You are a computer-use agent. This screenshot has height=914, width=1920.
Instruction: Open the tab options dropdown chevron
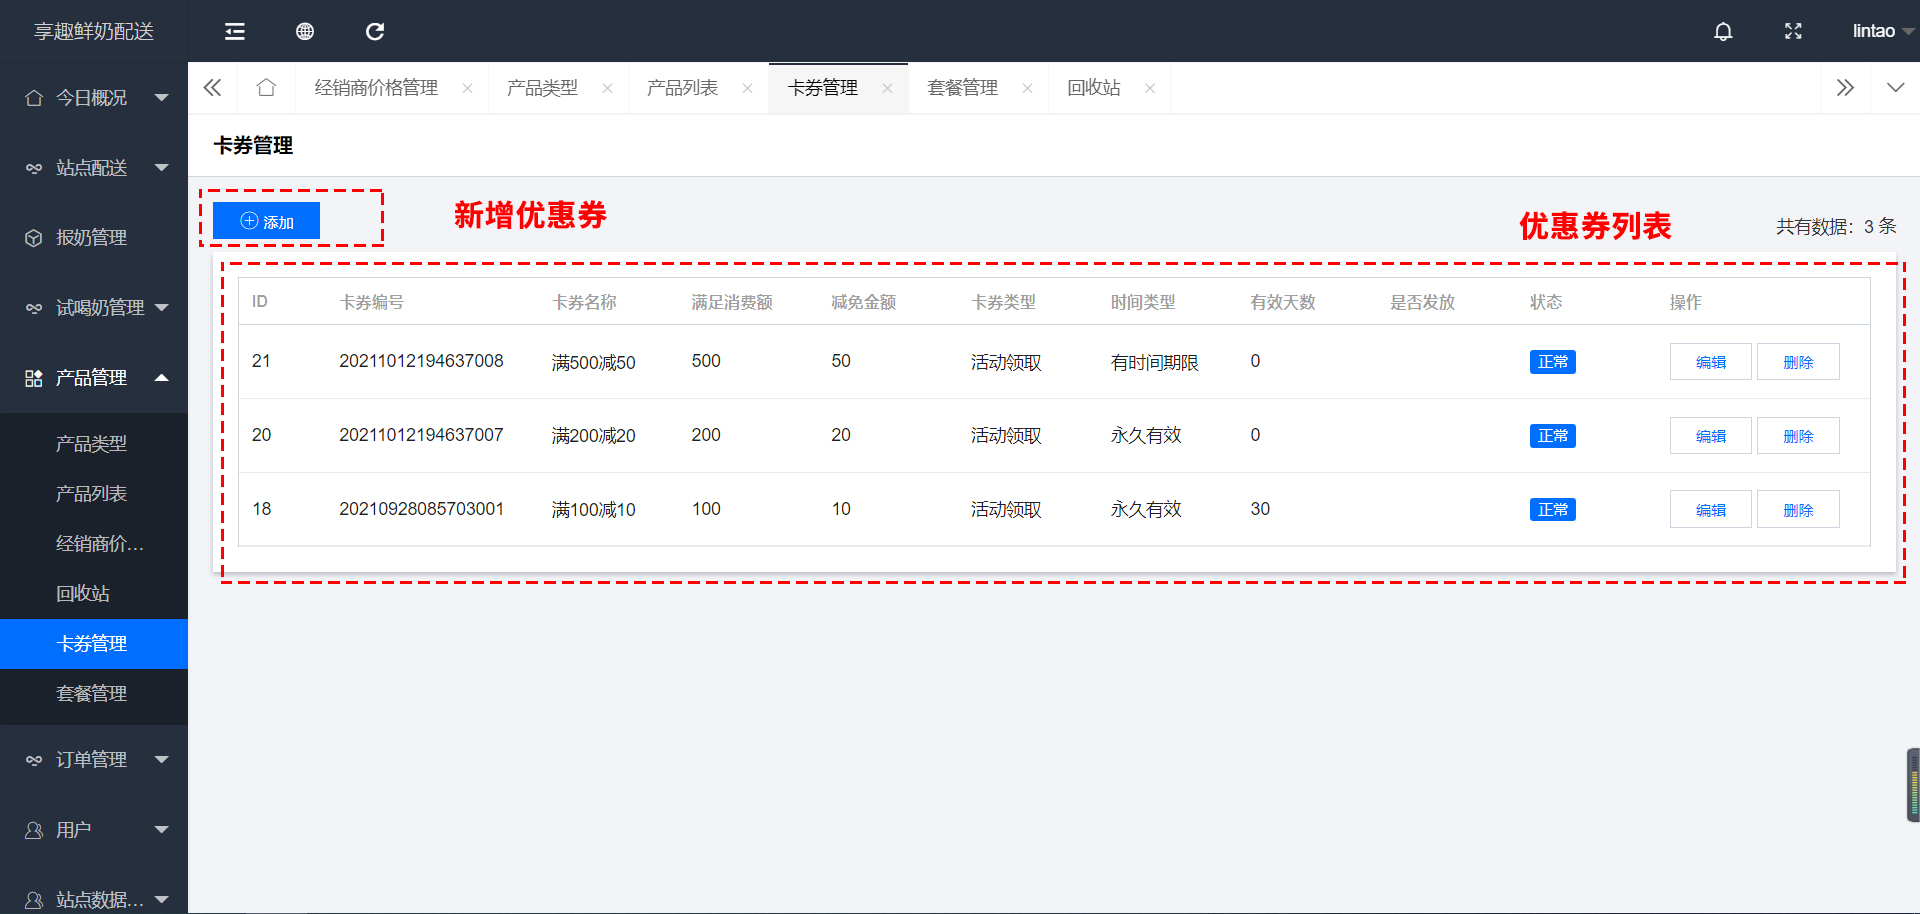pyautogui.click(x=1895, y=88)
